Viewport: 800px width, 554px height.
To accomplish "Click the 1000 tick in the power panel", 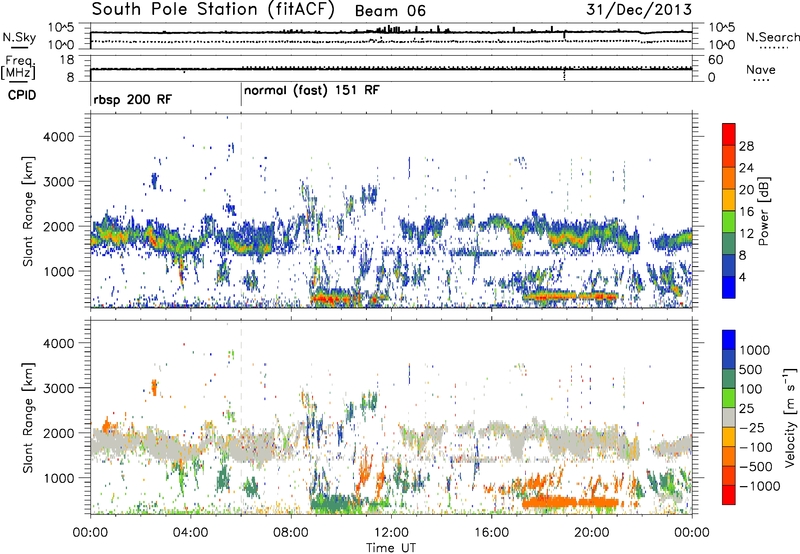I will click(x=59, y=271).
